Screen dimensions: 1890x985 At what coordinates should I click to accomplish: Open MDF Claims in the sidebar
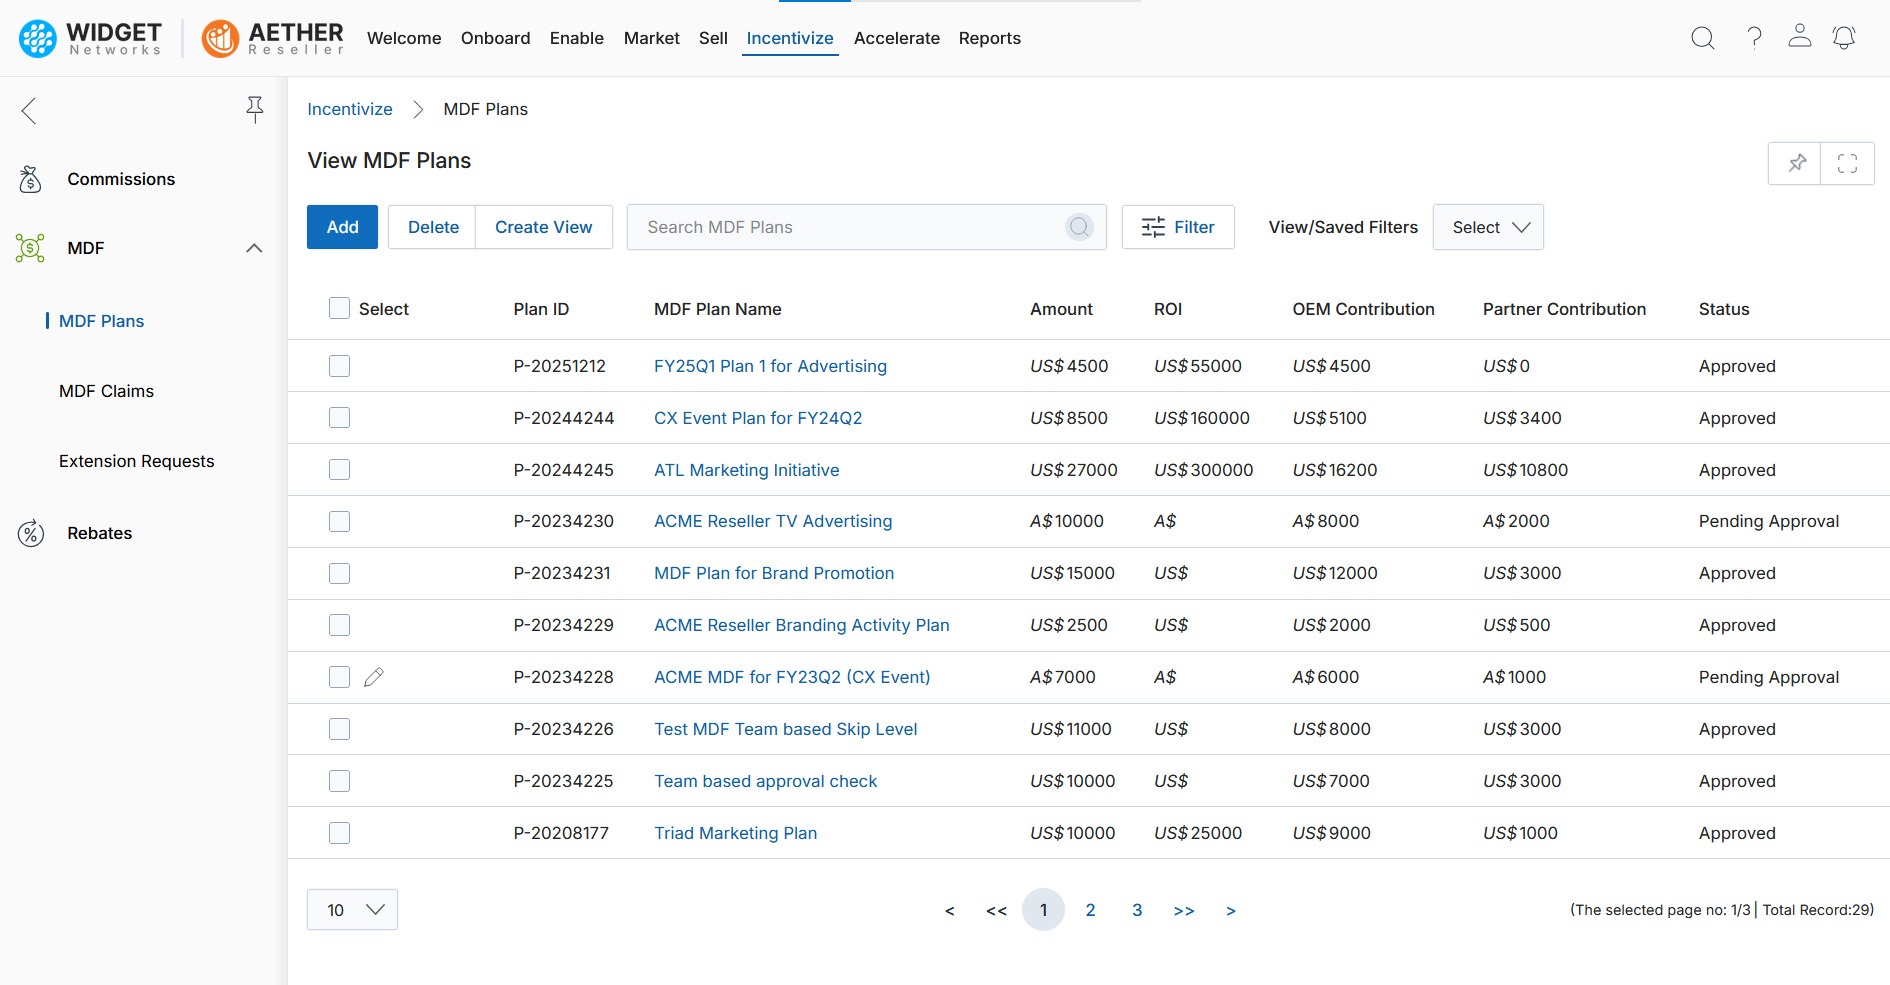click(x=106, y=391)
